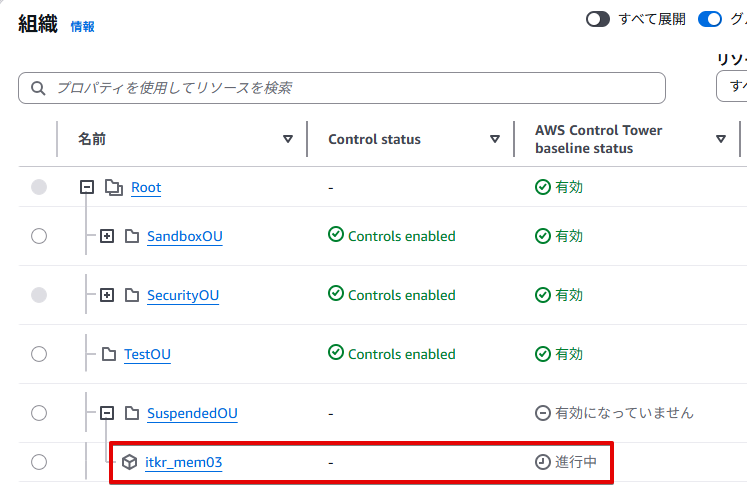The width and height of the screenshot is (747, 488).
Task: Collapse the Root tree node
Action: (87, 187)
